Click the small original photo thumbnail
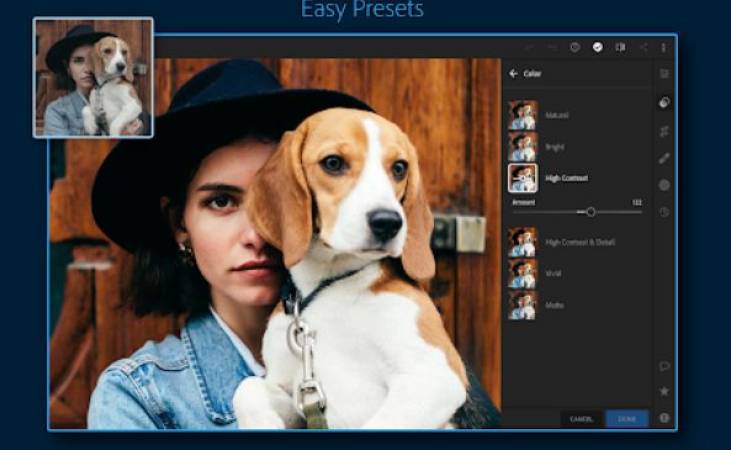The image size is (731, 450). click(93, 77)
